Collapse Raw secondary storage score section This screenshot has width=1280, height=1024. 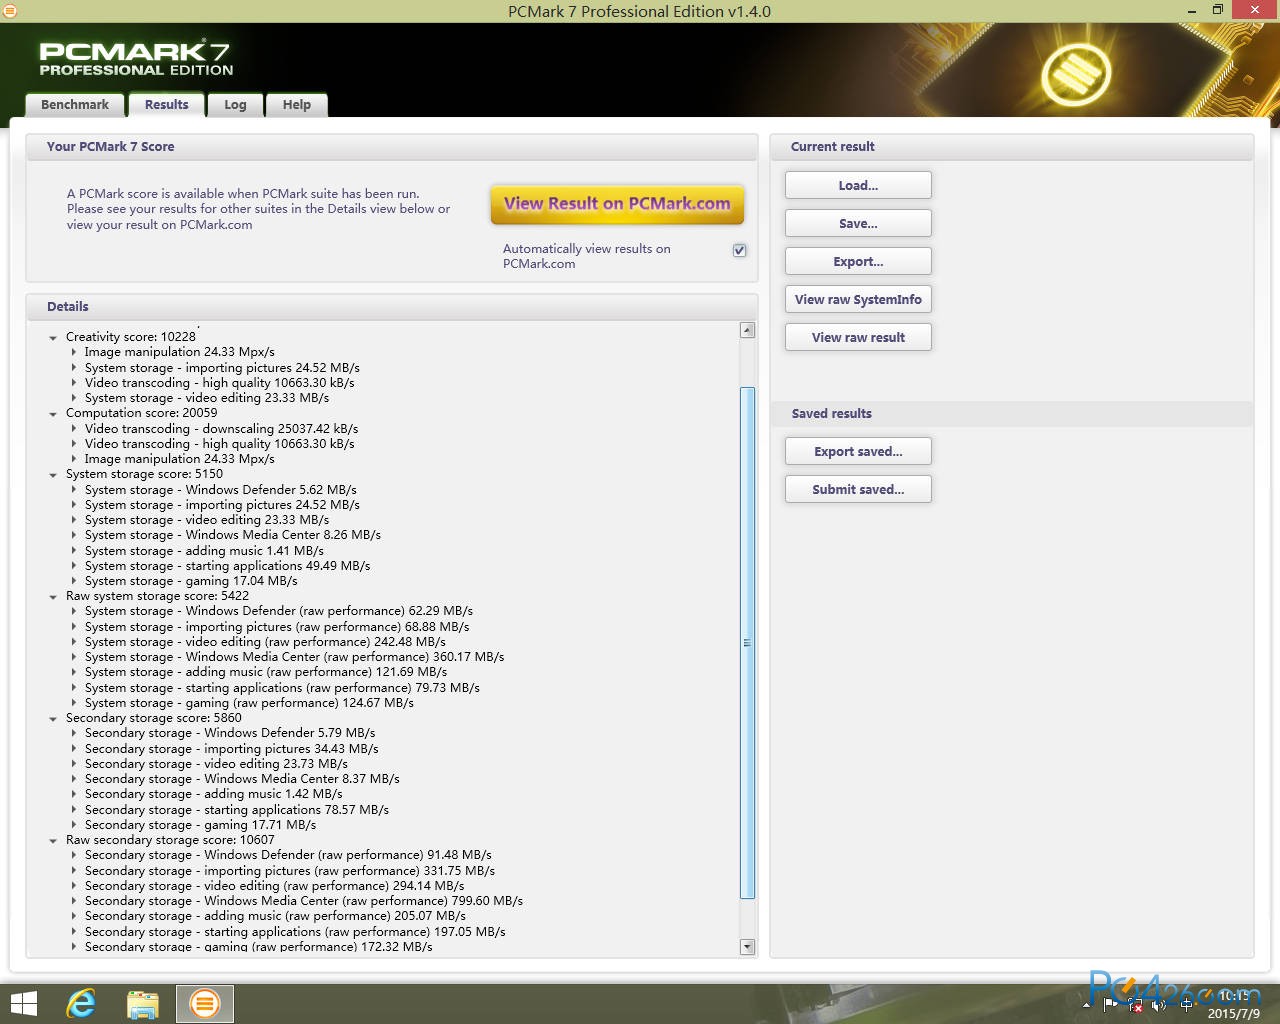pos(53,841)
